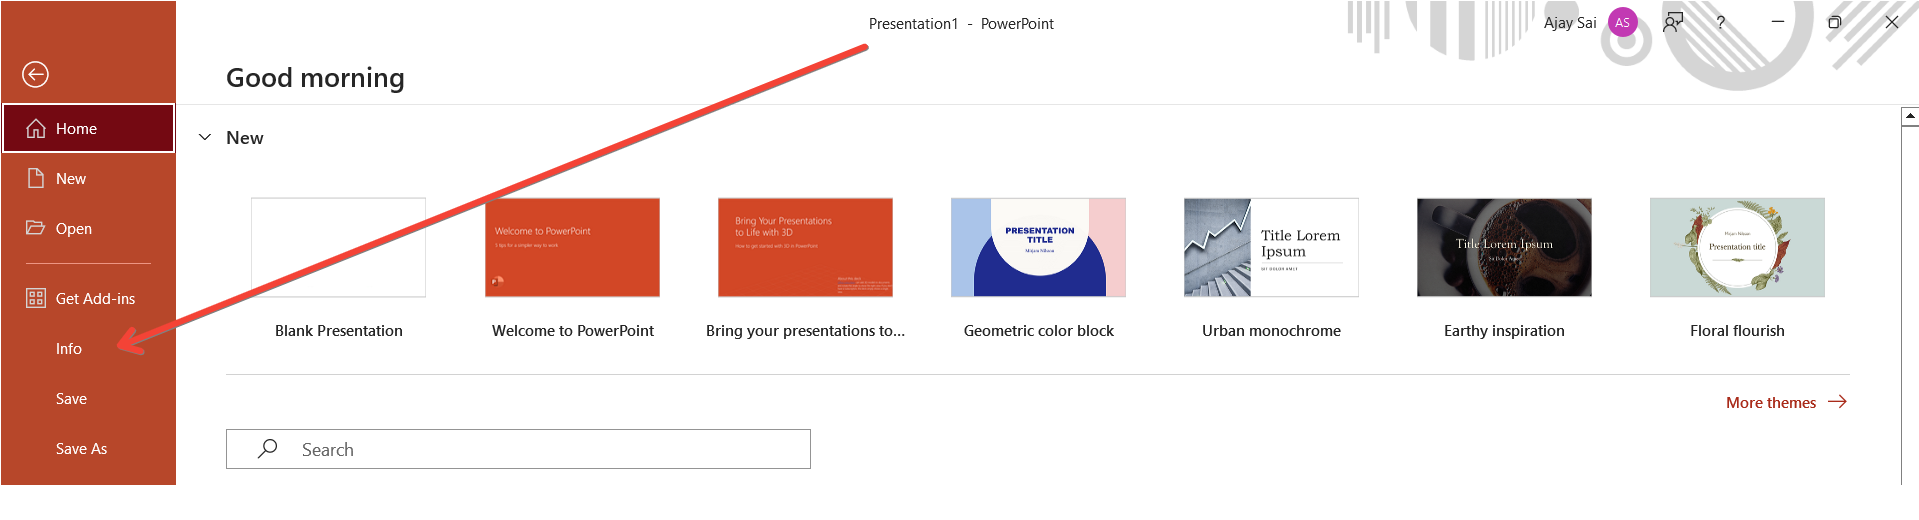Click the scrollbar up arrow
The width and height of the screenshot is (1919, 520).
click(x=1909, y=117)
